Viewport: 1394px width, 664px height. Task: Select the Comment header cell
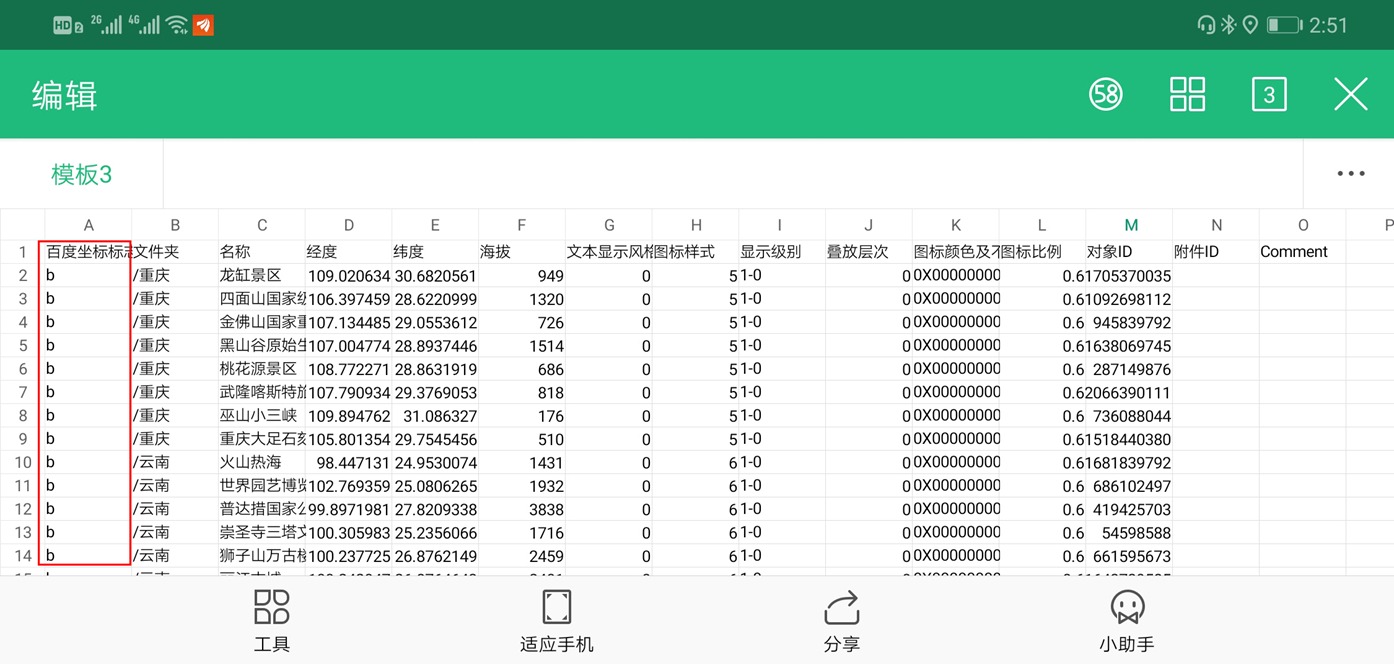[1301, 252]
